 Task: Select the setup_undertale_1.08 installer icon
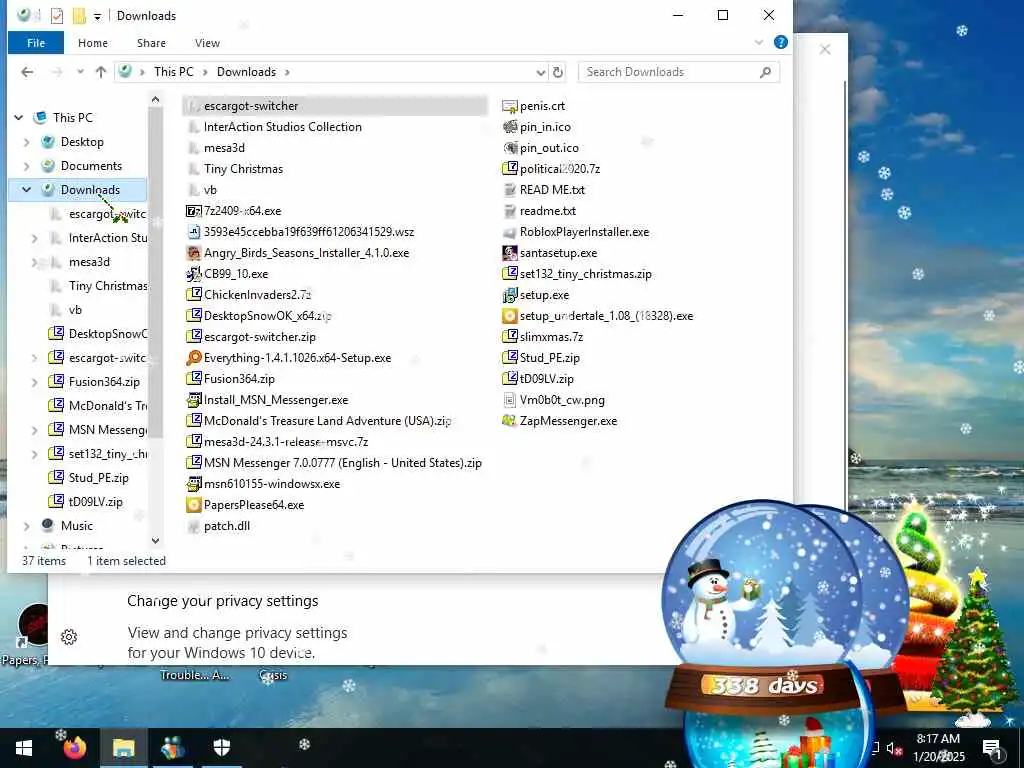click(x=510, y=316)
